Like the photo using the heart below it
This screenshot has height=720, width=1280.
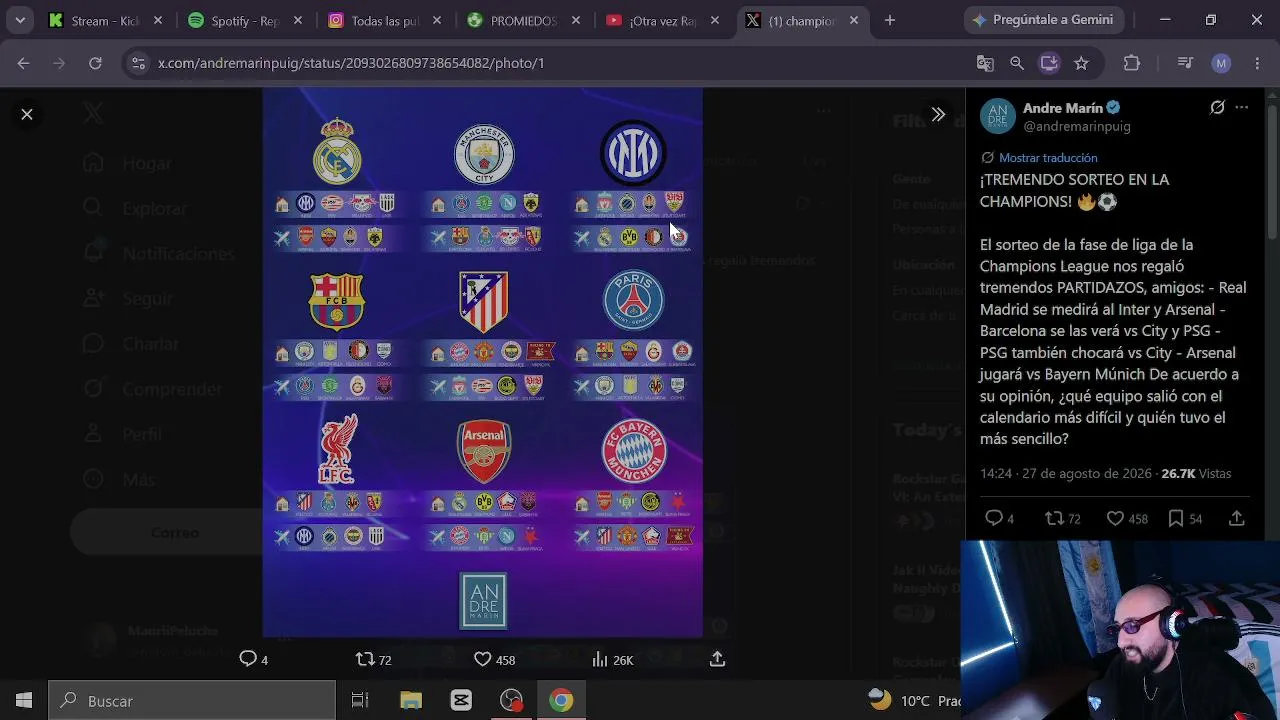coord(482,659)
